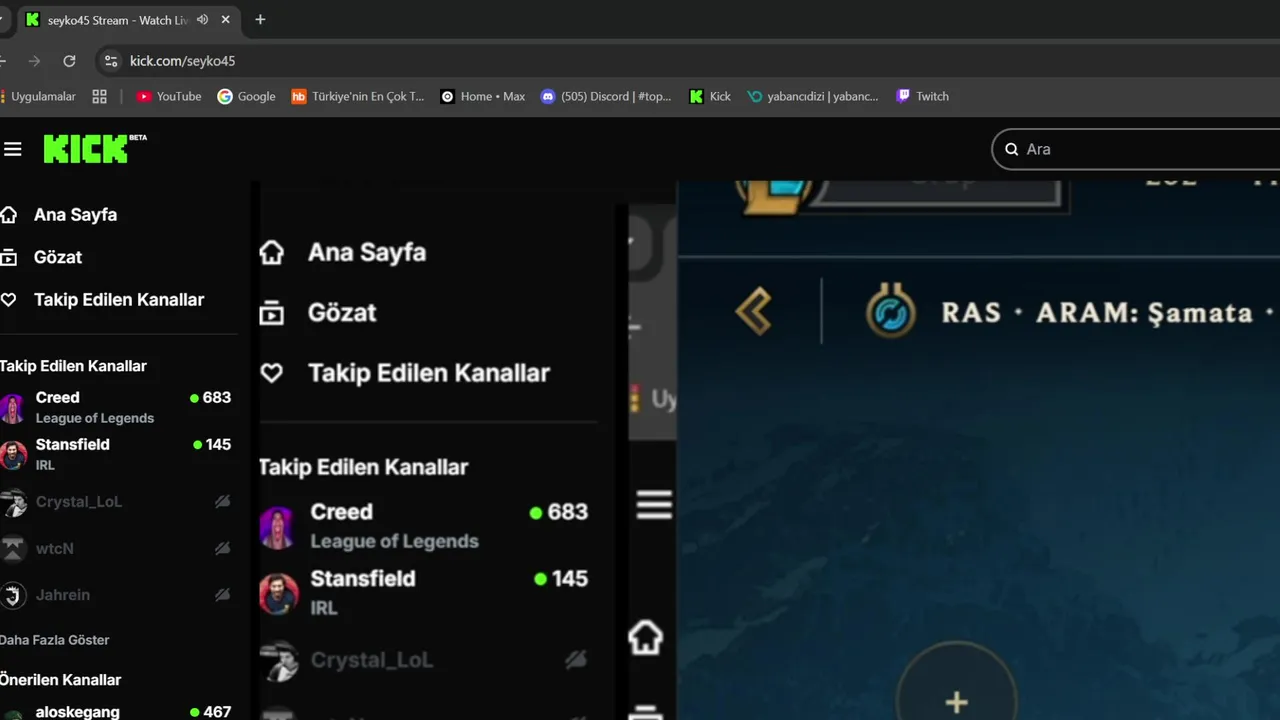Open the Kick hamburger menu beside the logo
Screen dimensions: 1280x720
point(12,149)
